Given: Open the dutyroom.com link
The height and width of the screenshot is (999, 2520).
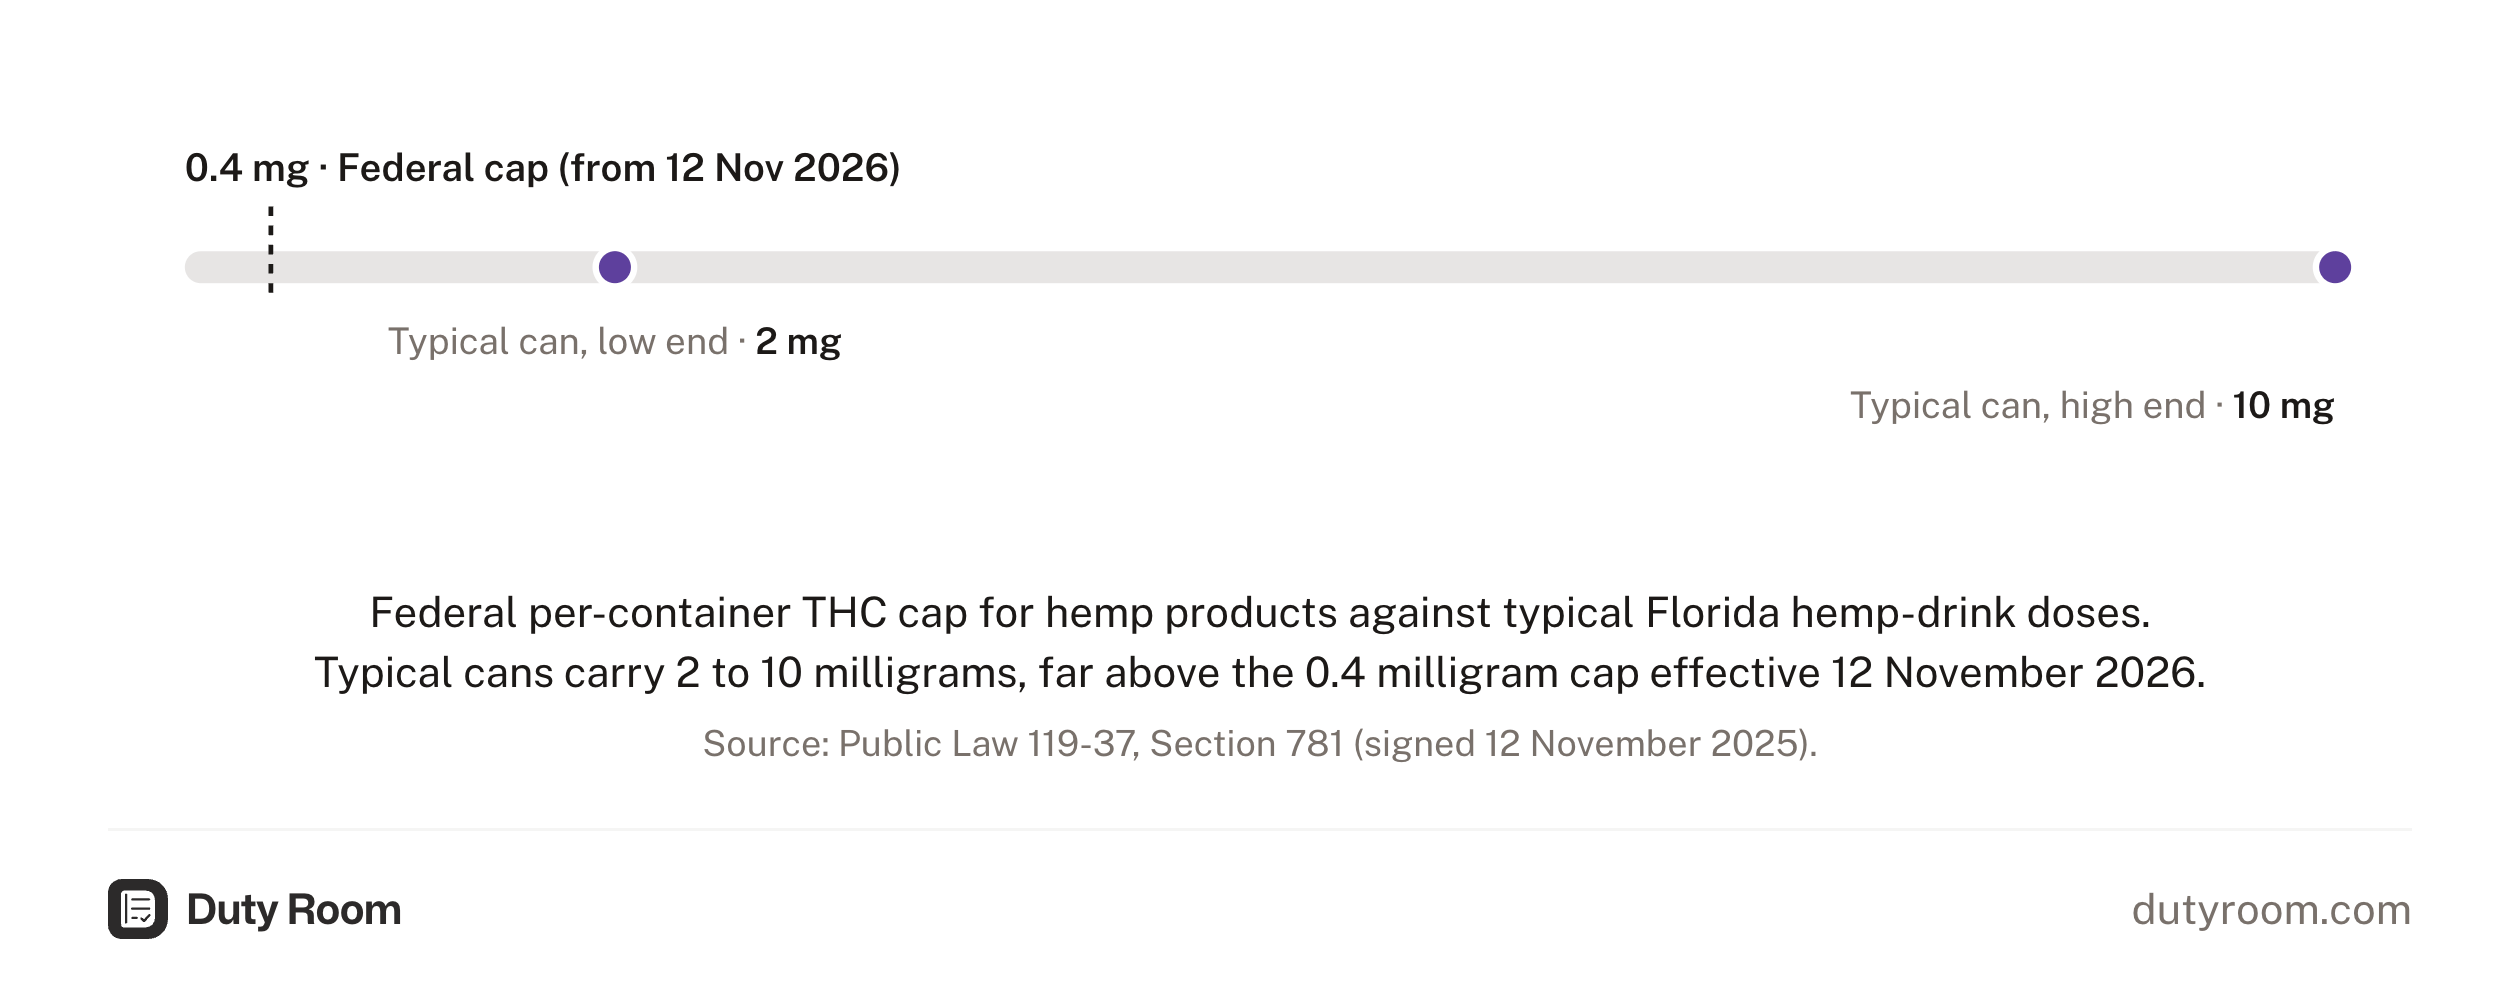Looking at the screenshot, I should 2271,910.
